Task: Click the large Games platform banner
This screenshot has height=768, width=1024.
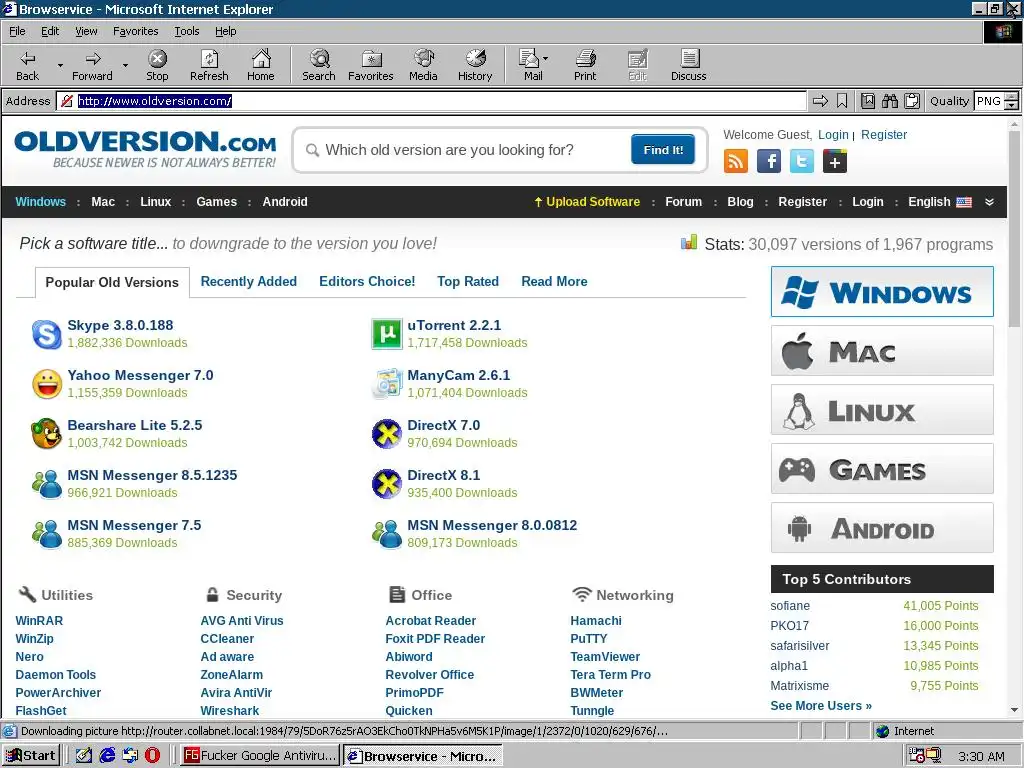Action: (882, 469)
